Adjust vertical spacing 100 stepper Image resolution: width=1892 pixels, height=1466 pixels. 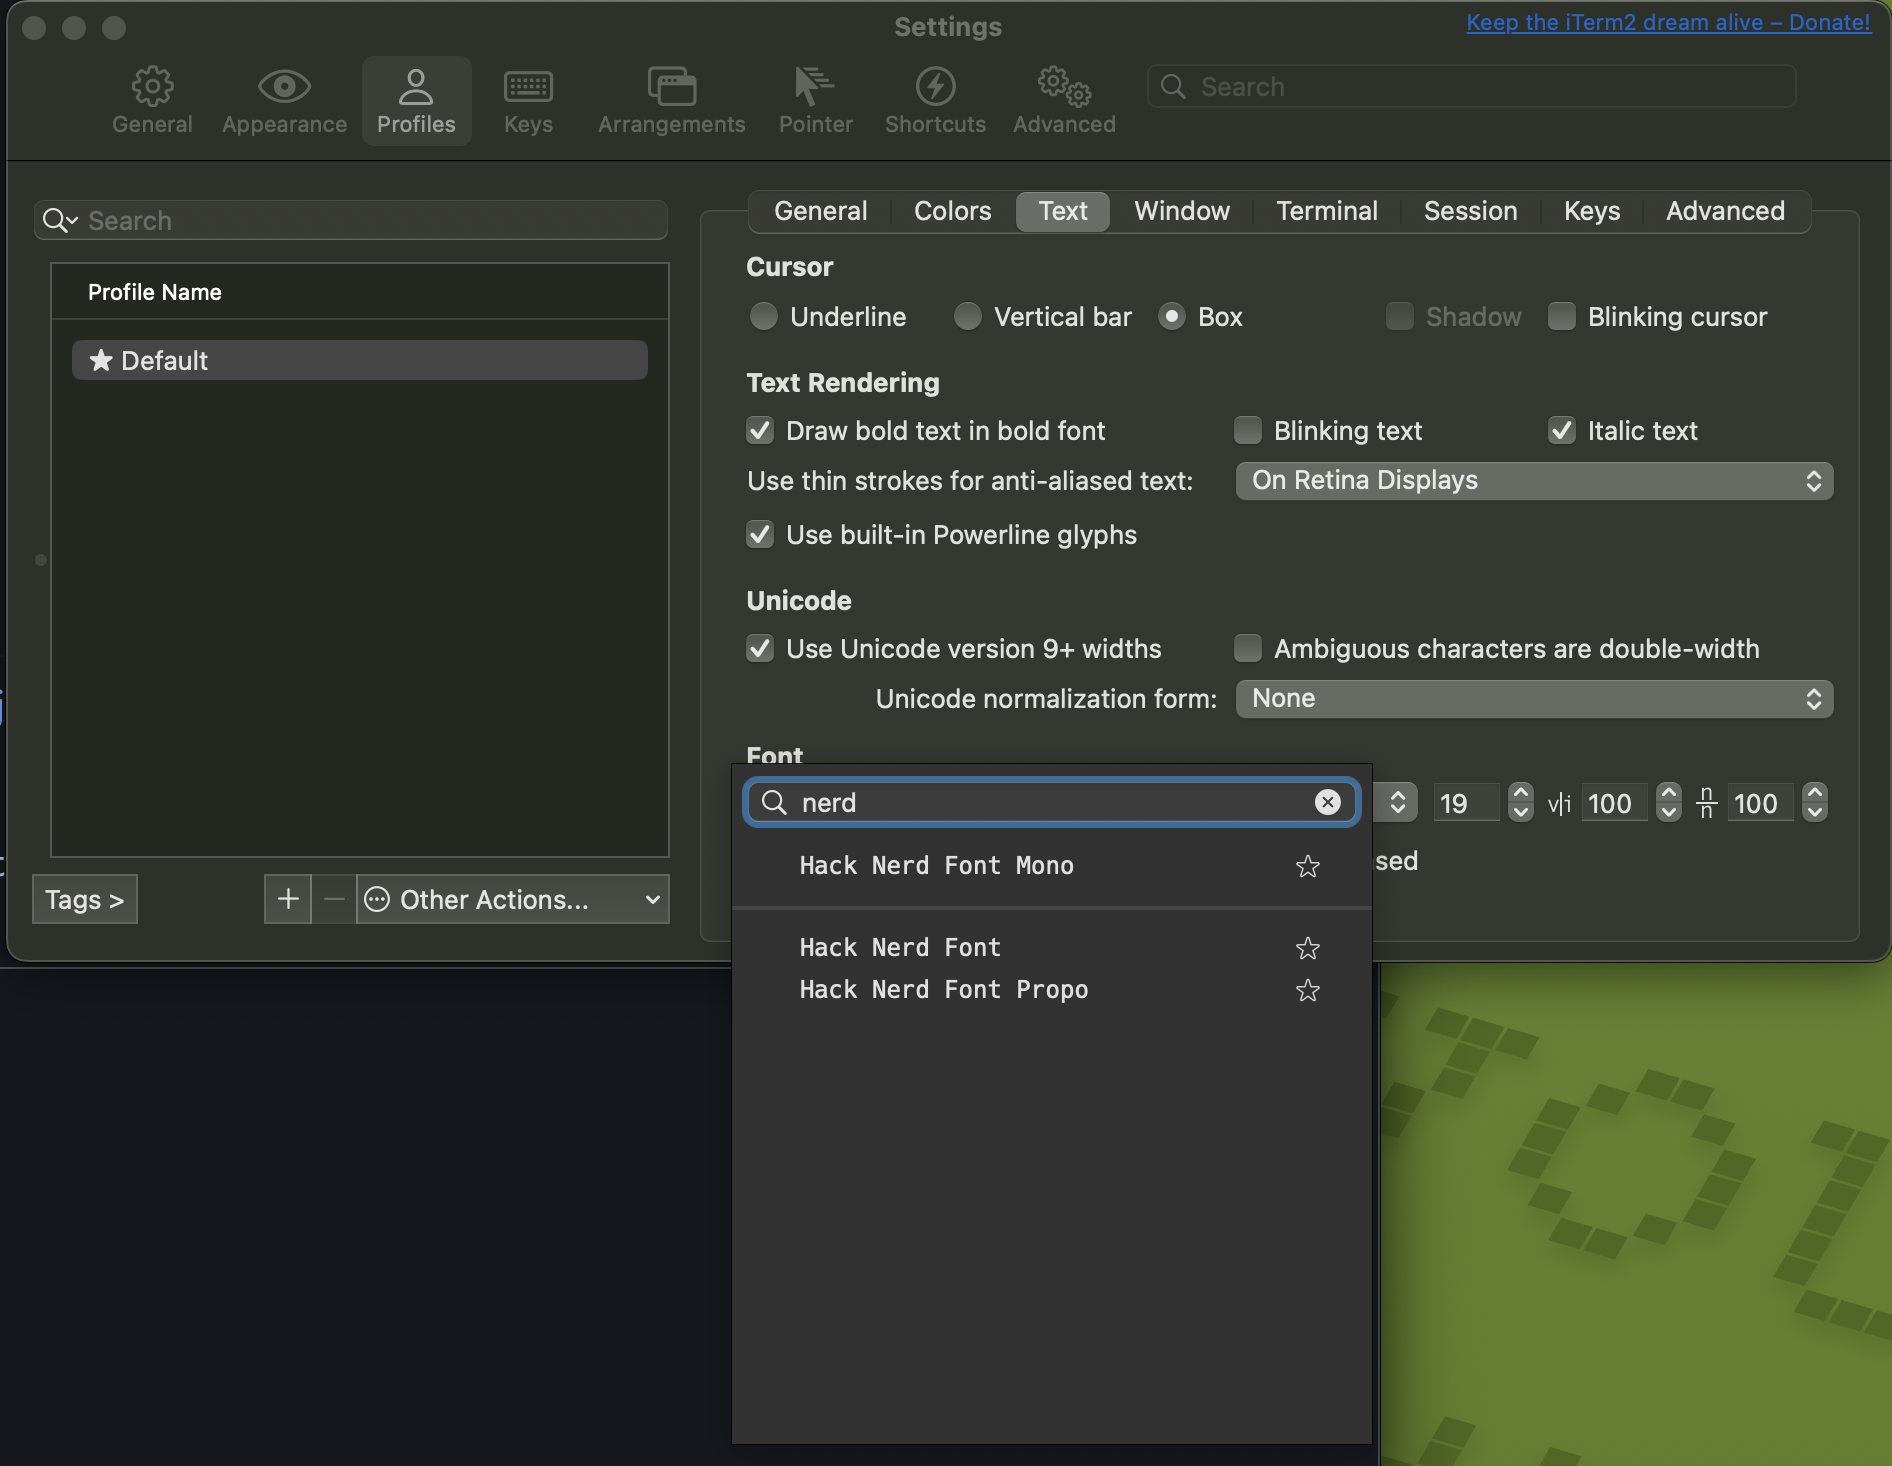point(1814,802)
